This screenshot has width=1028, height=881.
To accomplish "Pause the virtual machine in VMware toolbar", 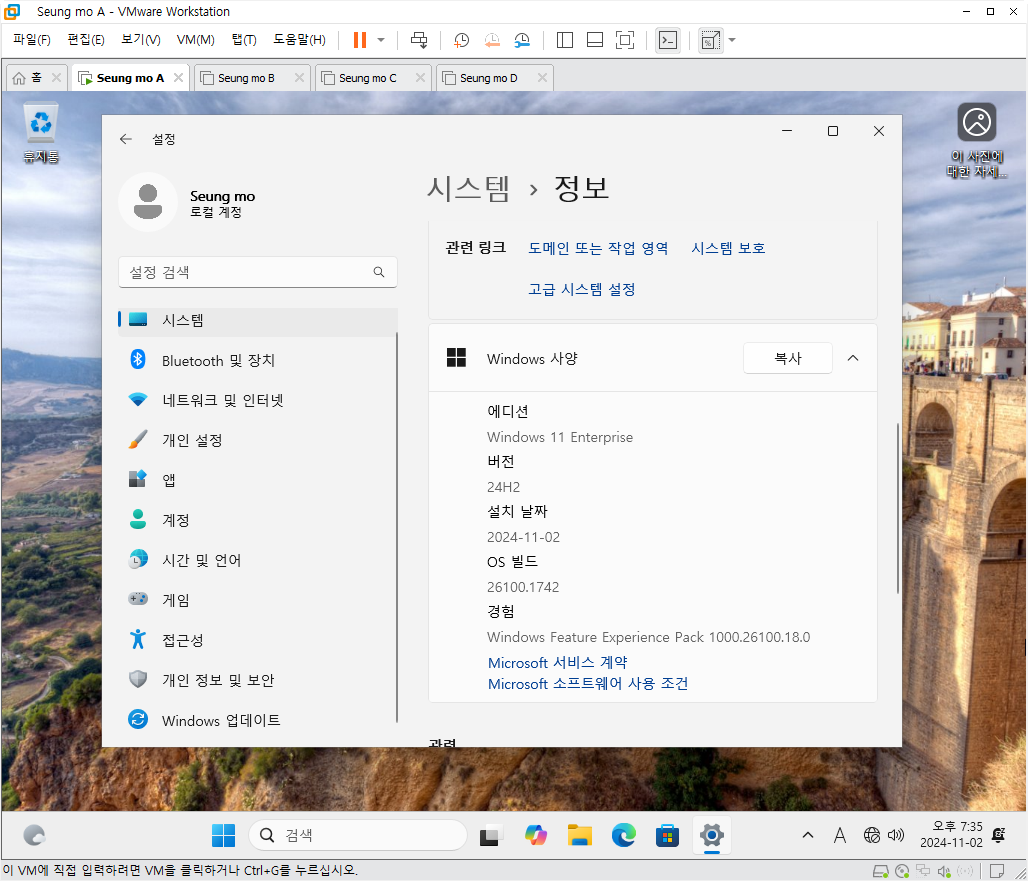I will pyautogui.click(x=359, y=40).
